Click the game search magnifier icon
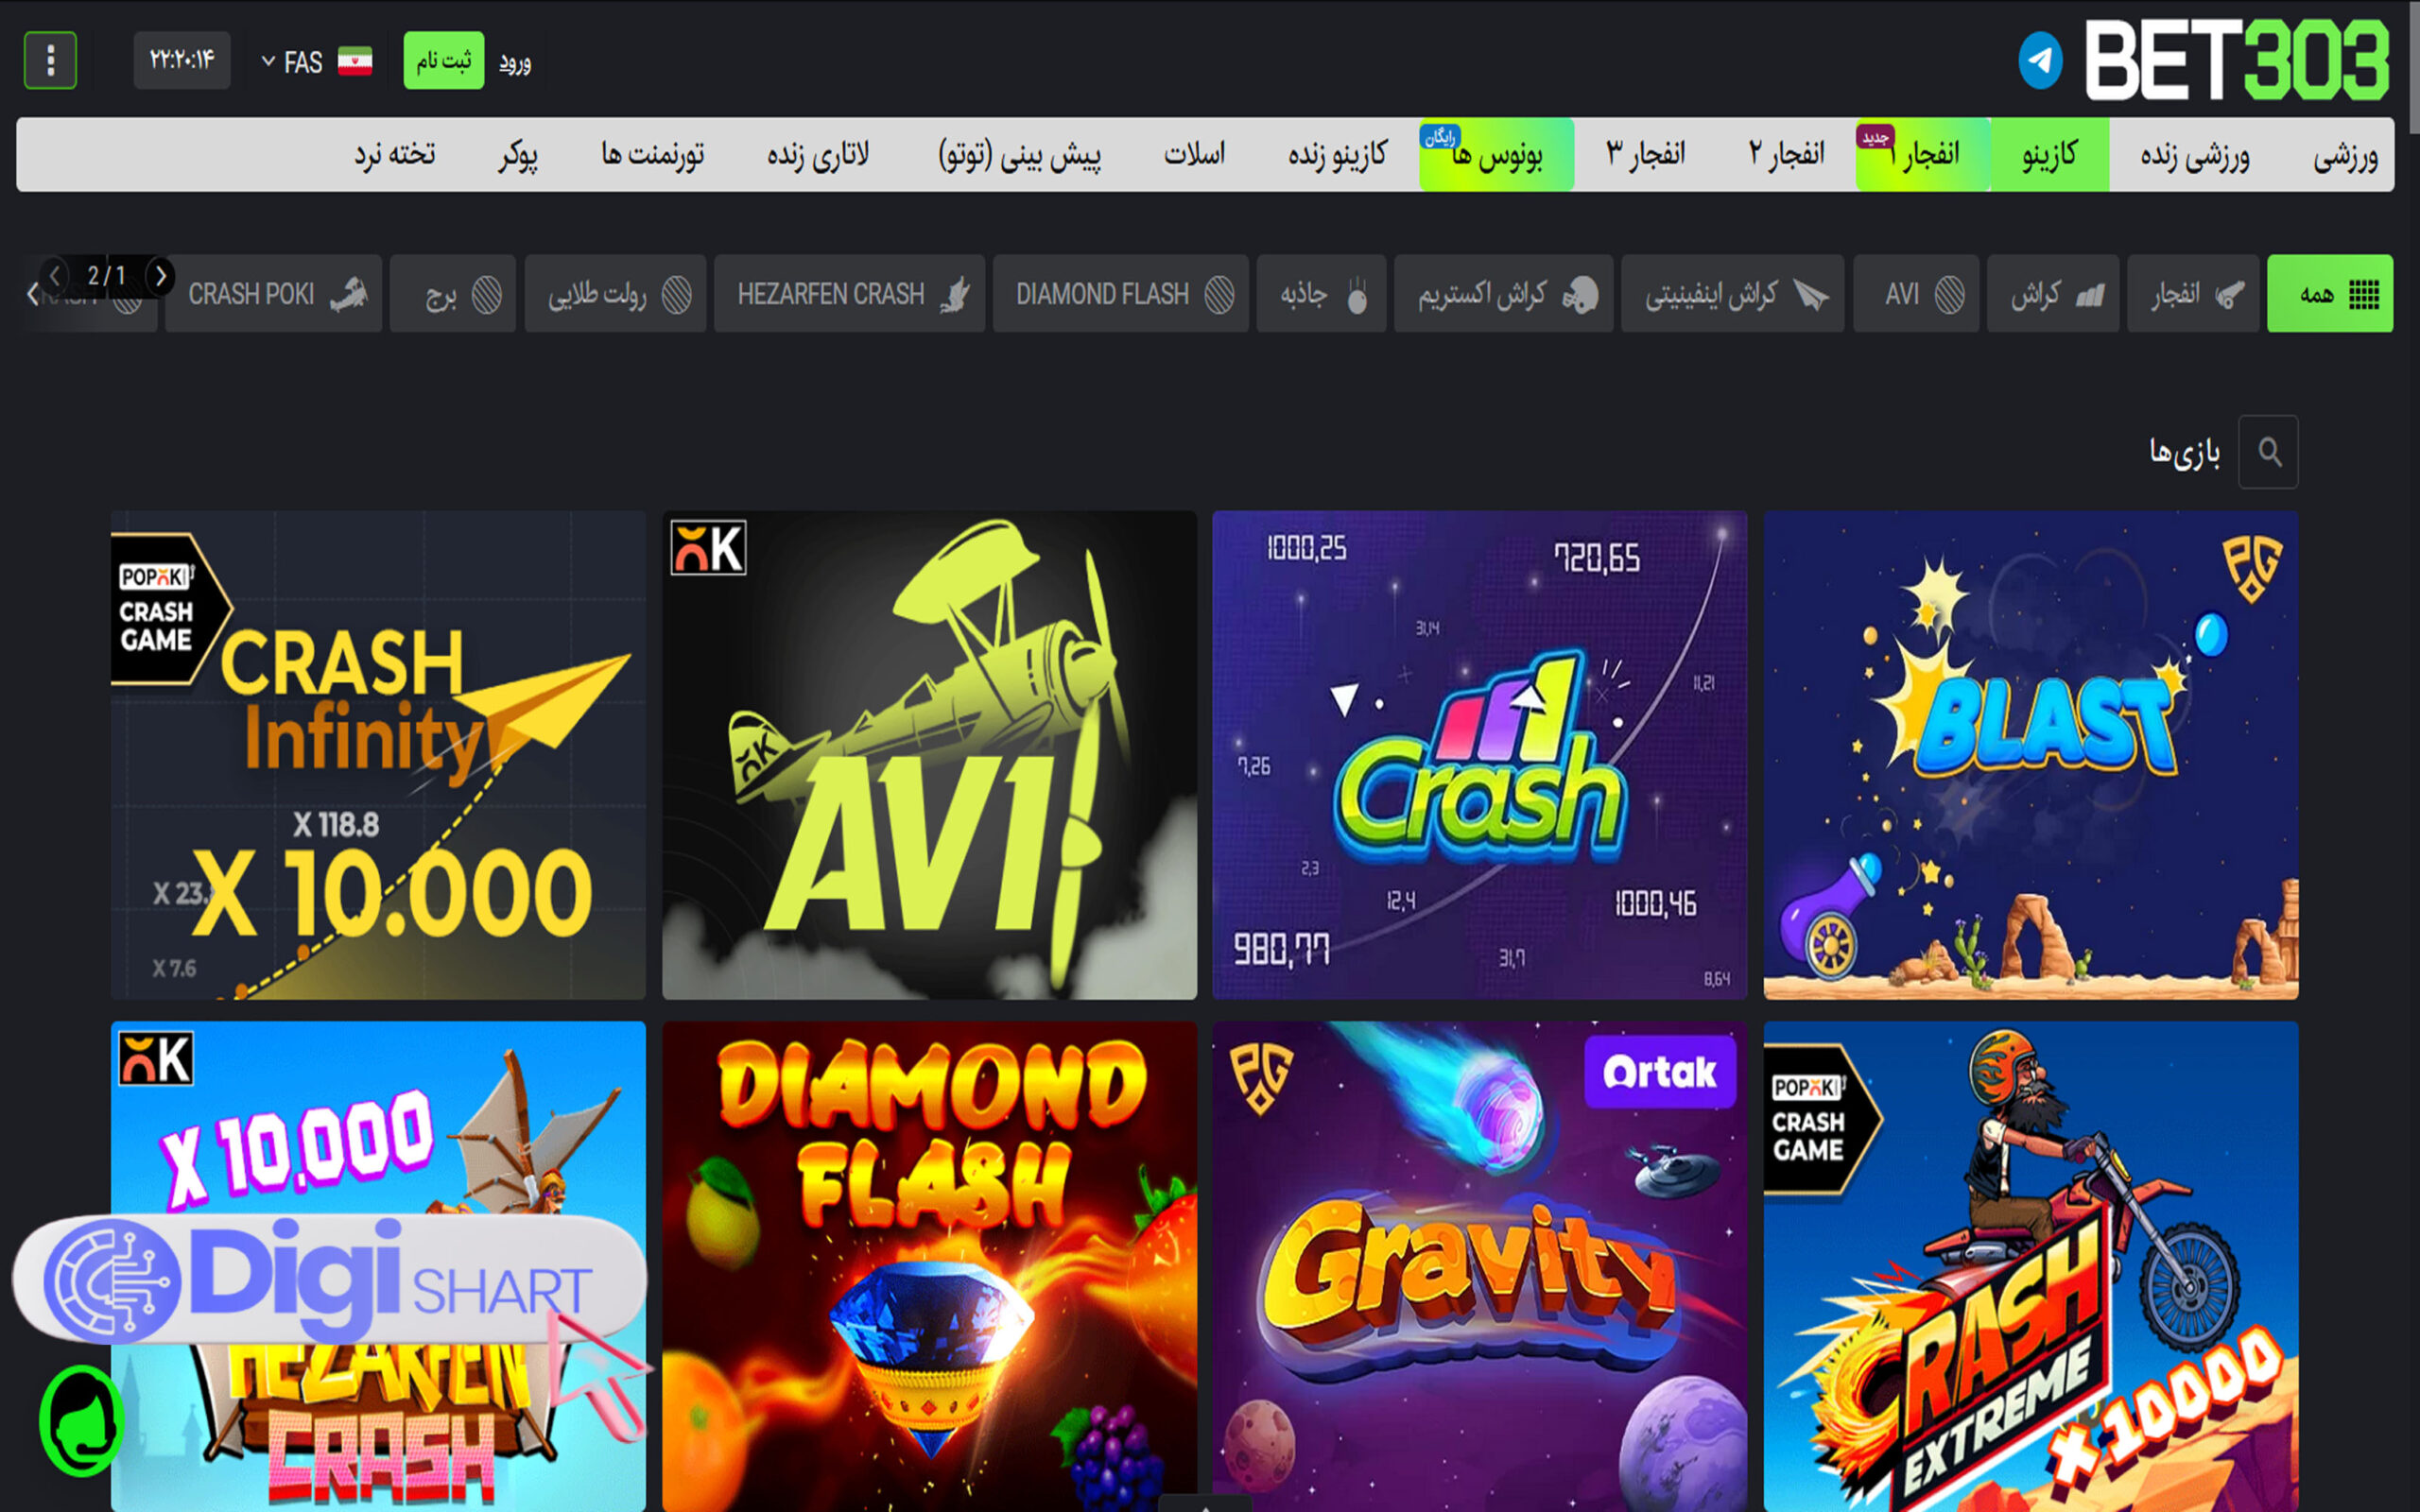This screenshot has width=2420, height=1512. pyautogui.click(x=2268, y=452)
